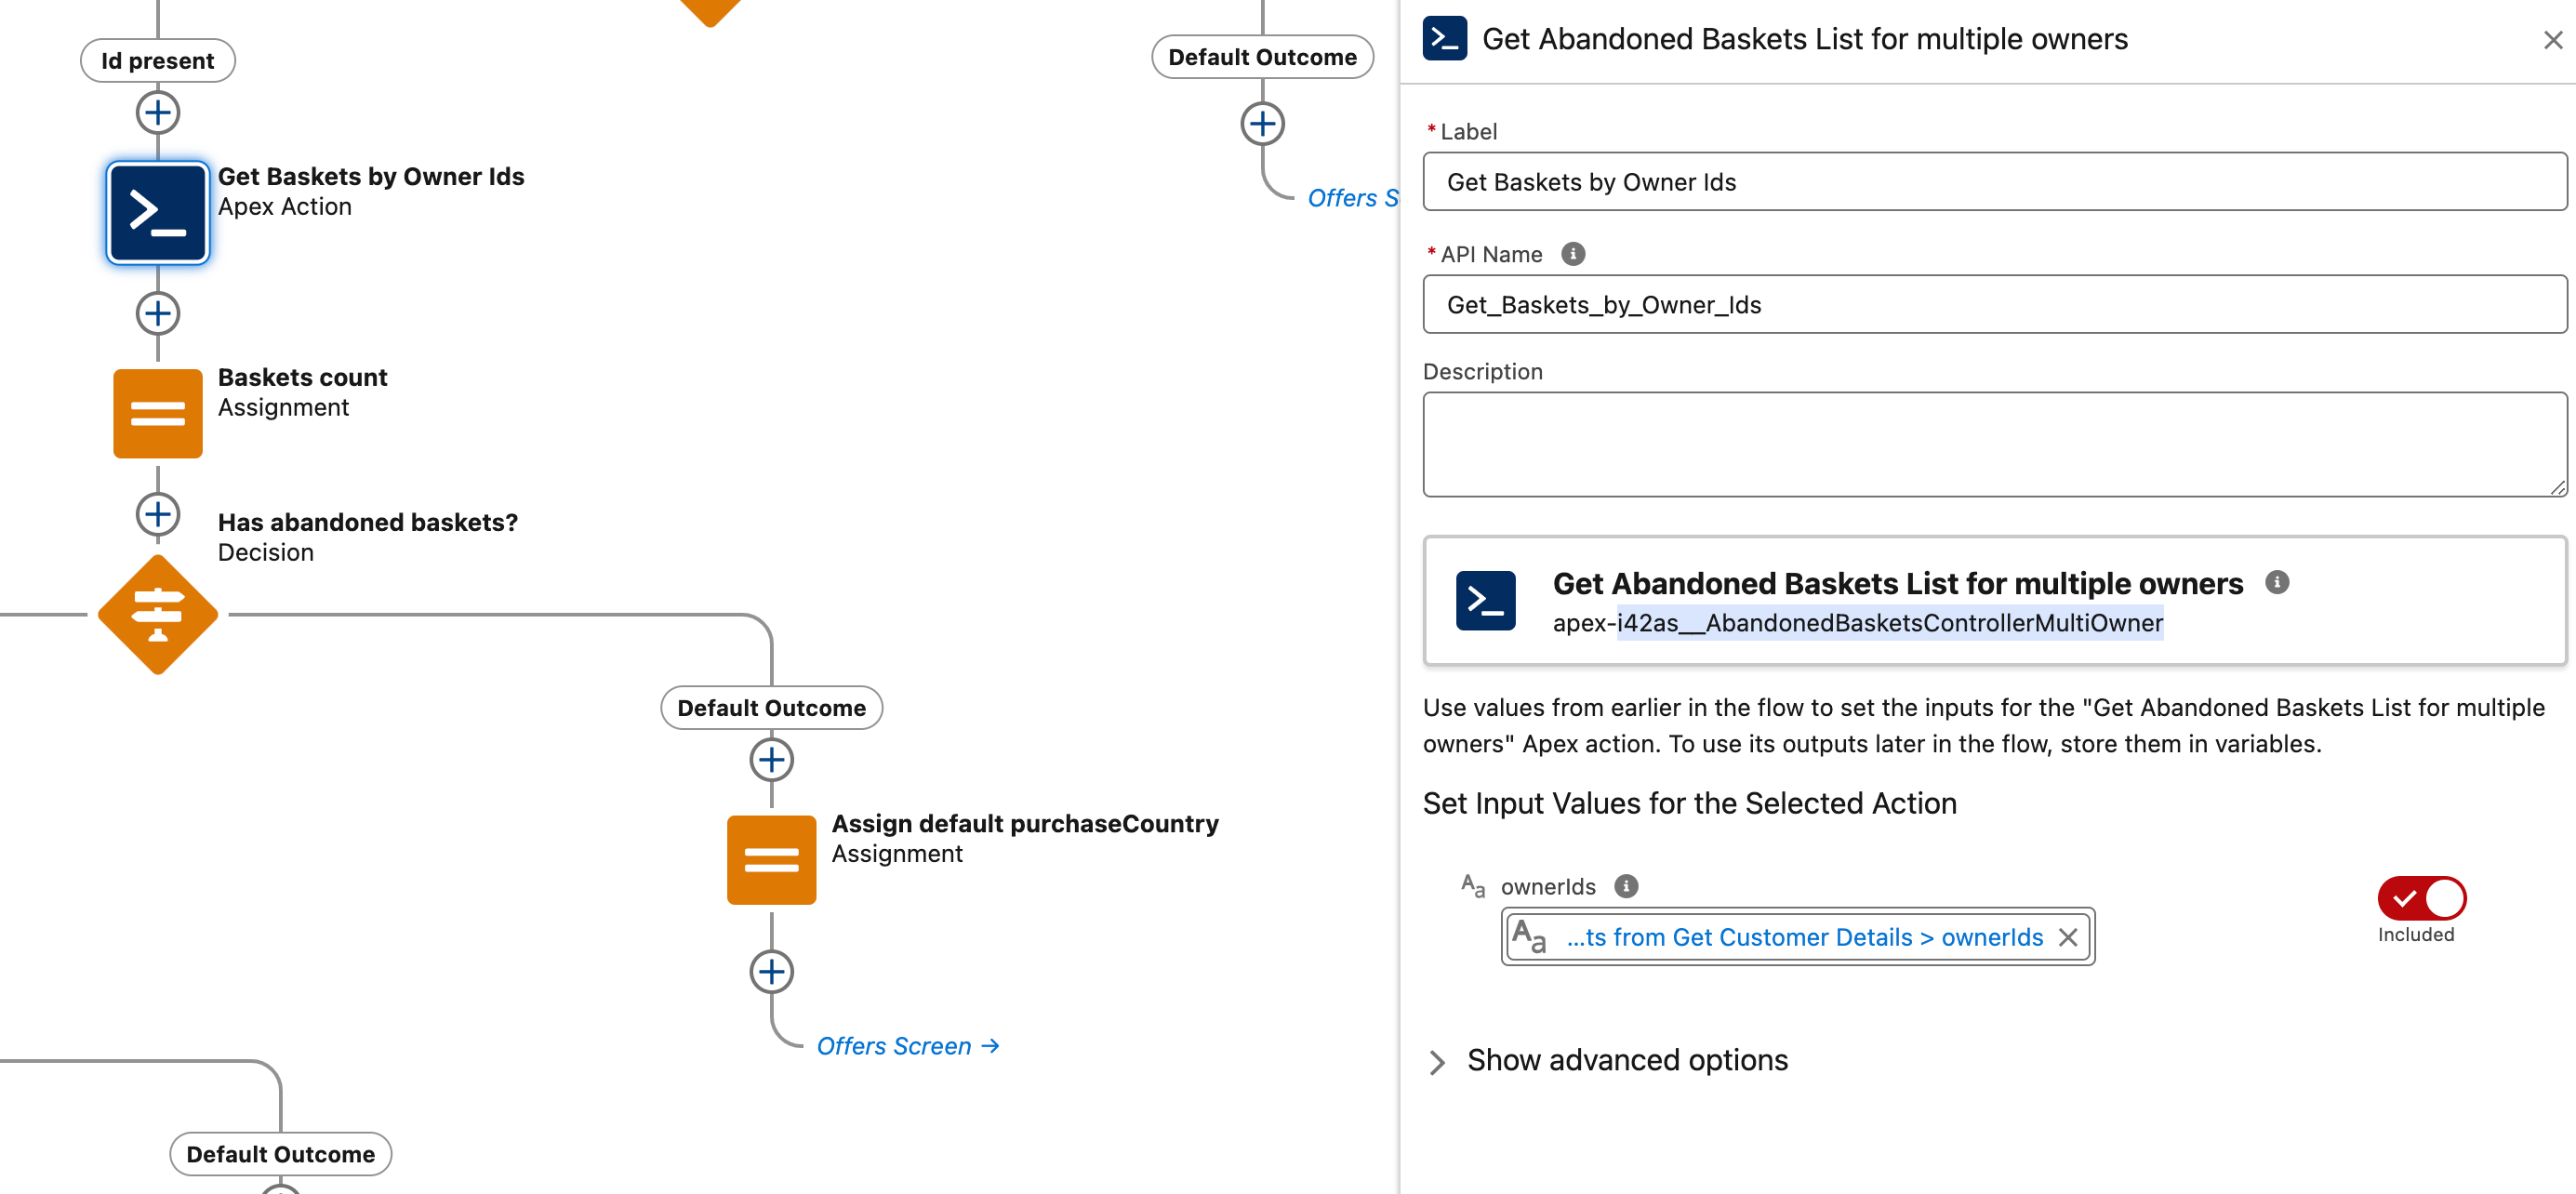The image size is (2576, 1194).
Task: Open the Has abandoned baskets Decision element
Action: [157, 614]
